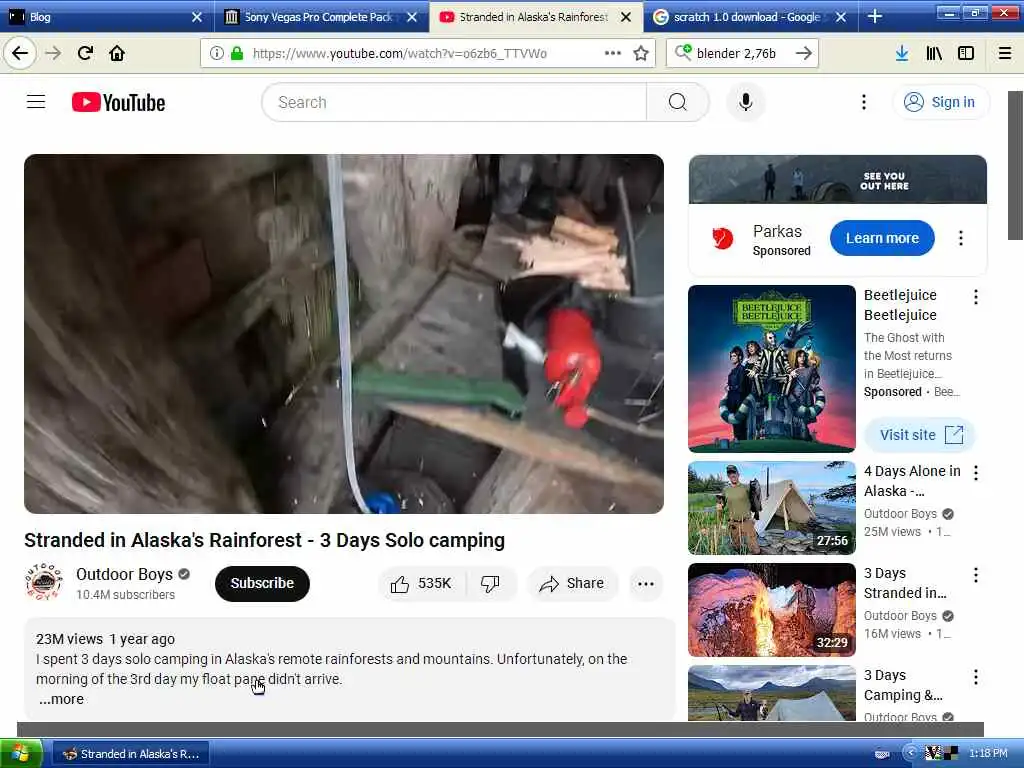This screenshot has height=768, width=1024.
Task: Open options for 3 Days Camping video
Action: click(976, 677)
